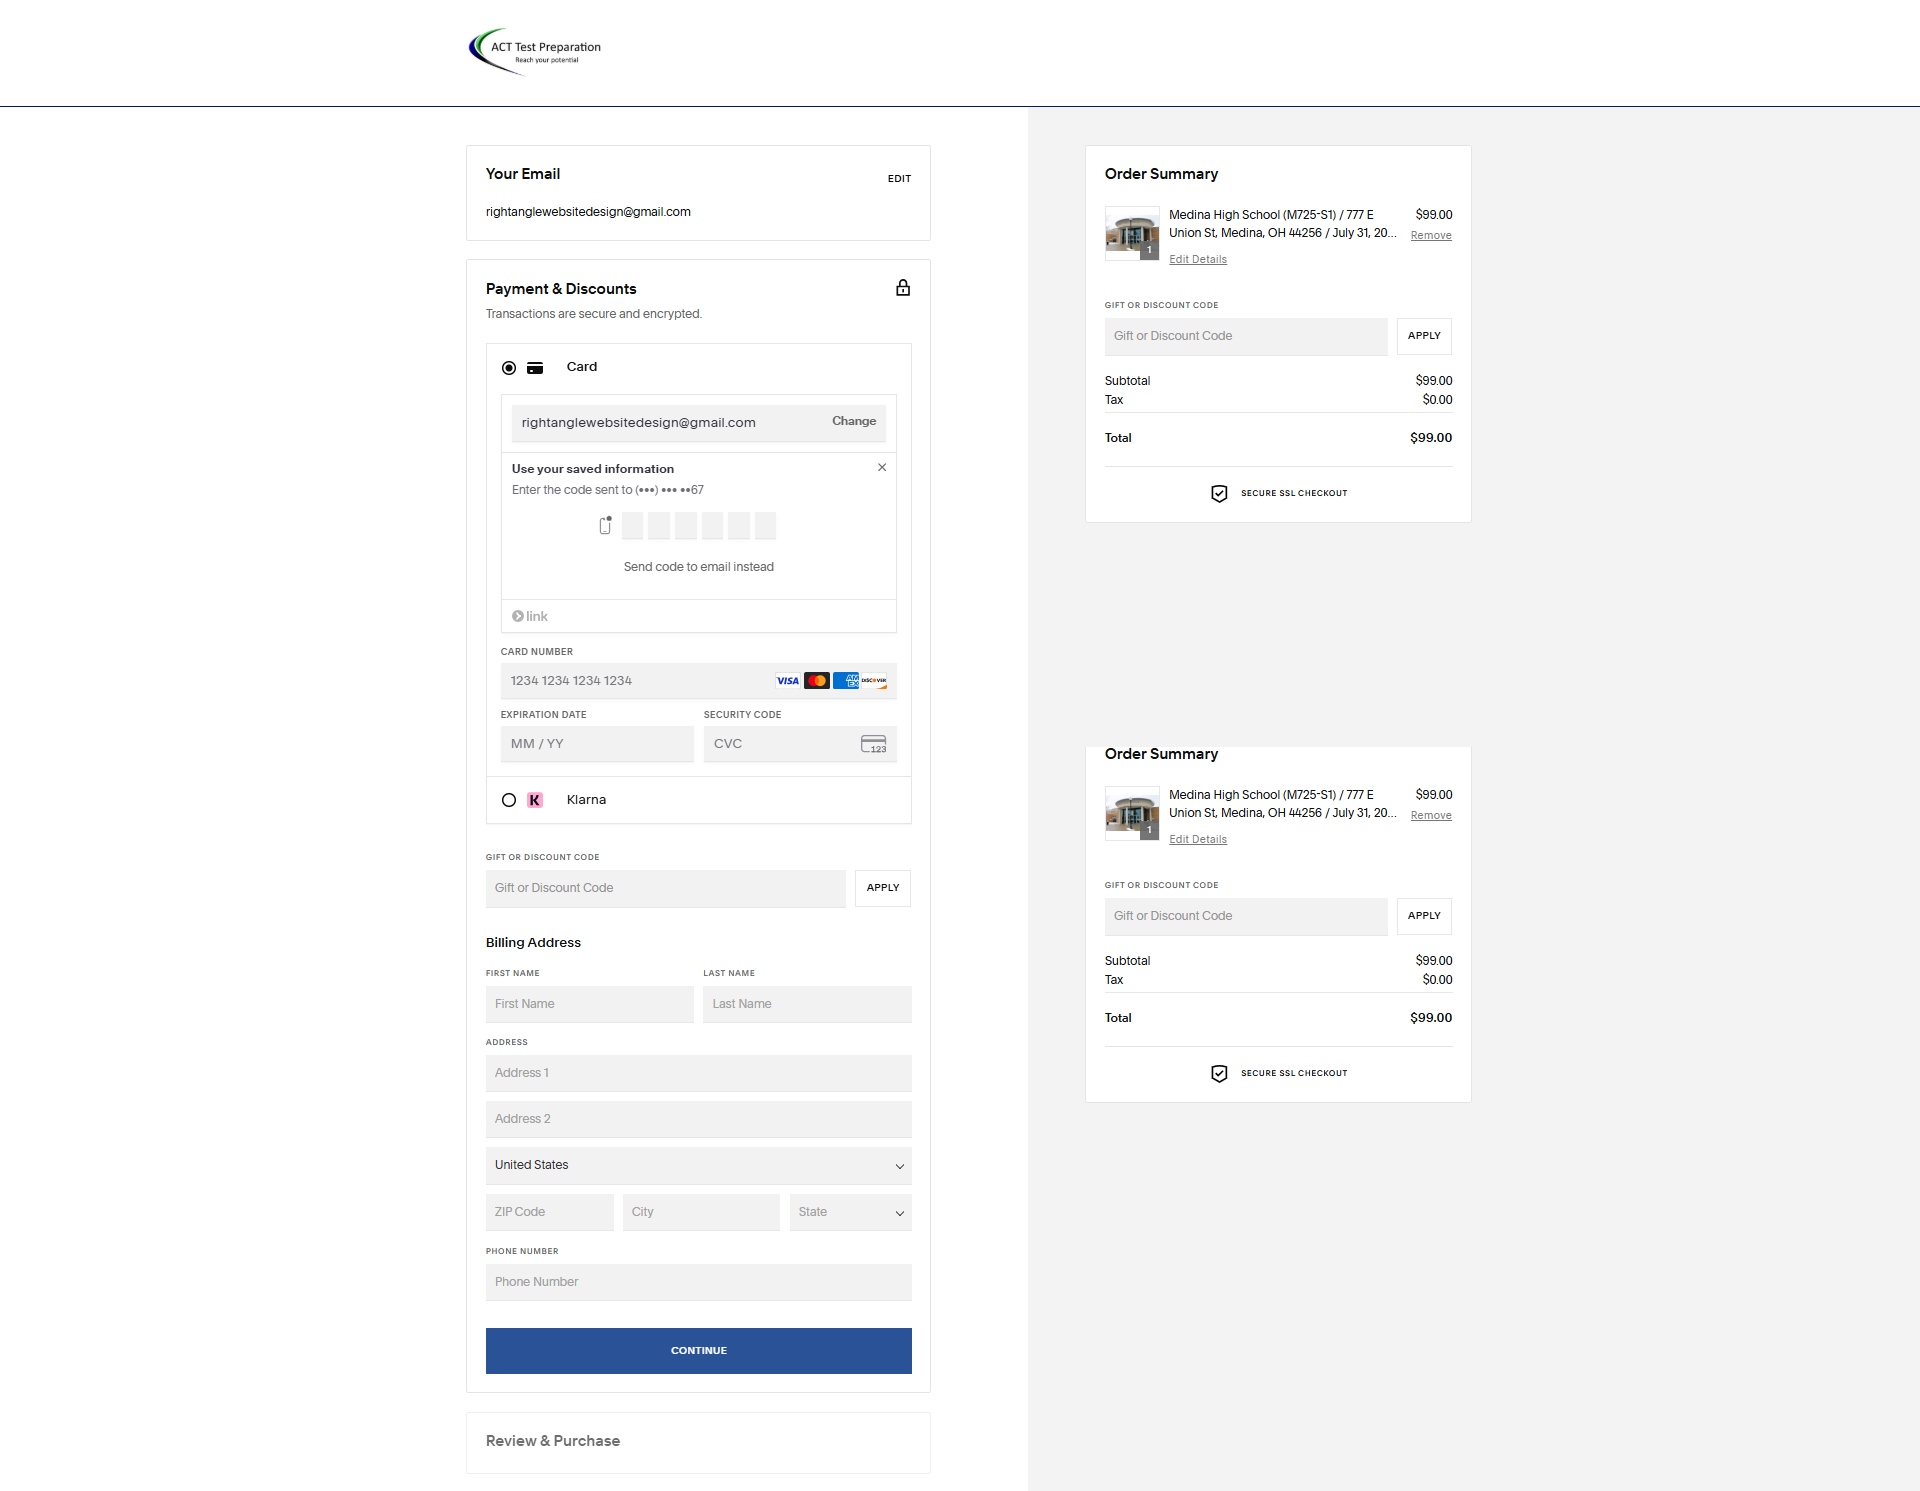This screenshot has width=1920, height=1491.
Task: Click the Link logo below code entry
Action: [530, 617]
